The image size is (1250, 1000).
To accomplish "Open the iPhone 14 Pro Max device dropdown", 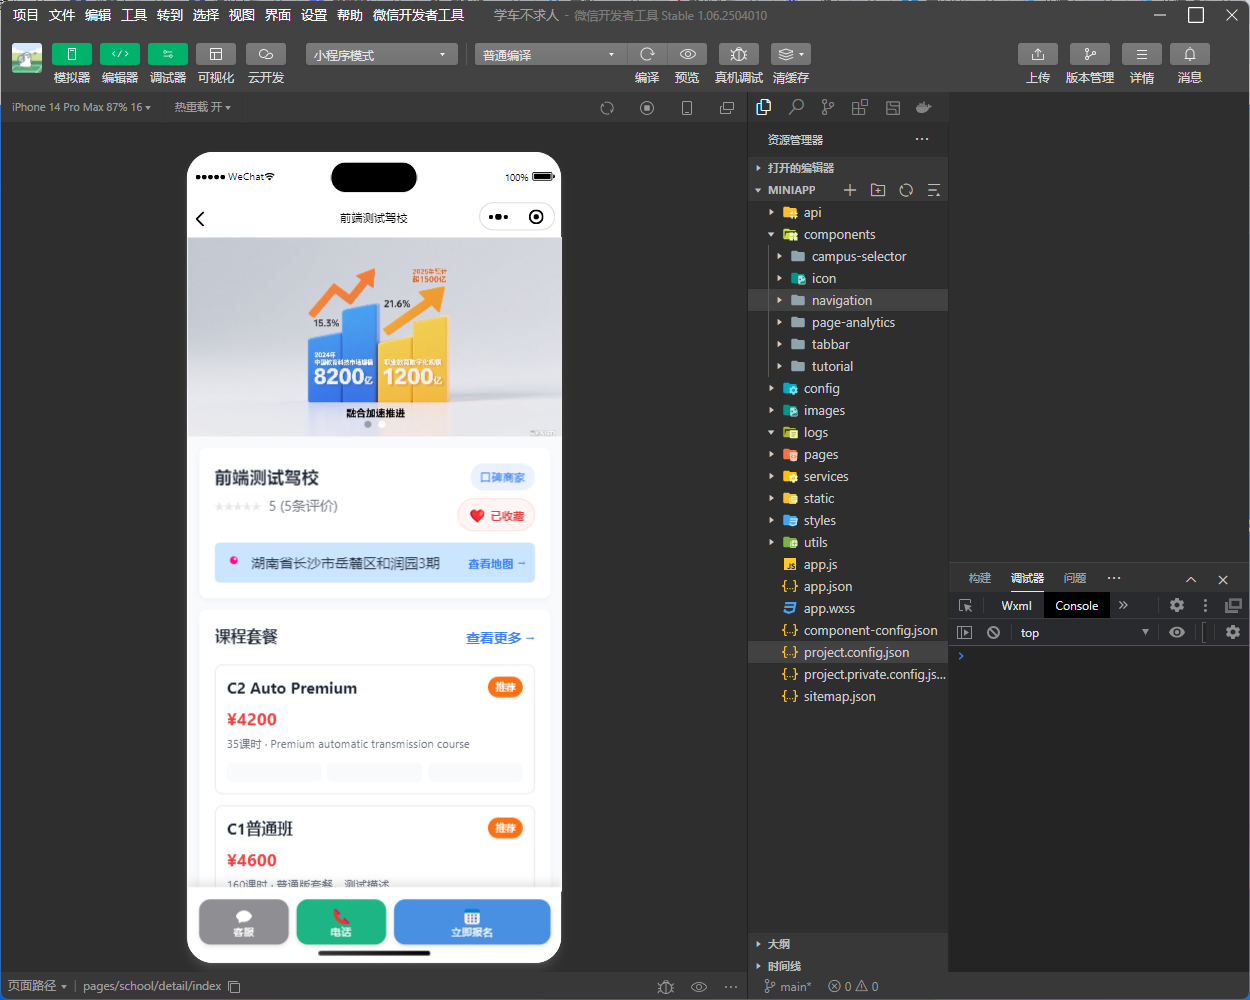I will [80, 107].
